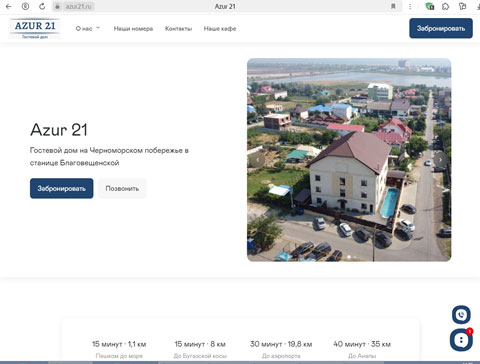The width and height of the screenshot is (480, 364).
Task: Click the azur21.ru address field
Action: pyautogui.click(x=78, y=6)
